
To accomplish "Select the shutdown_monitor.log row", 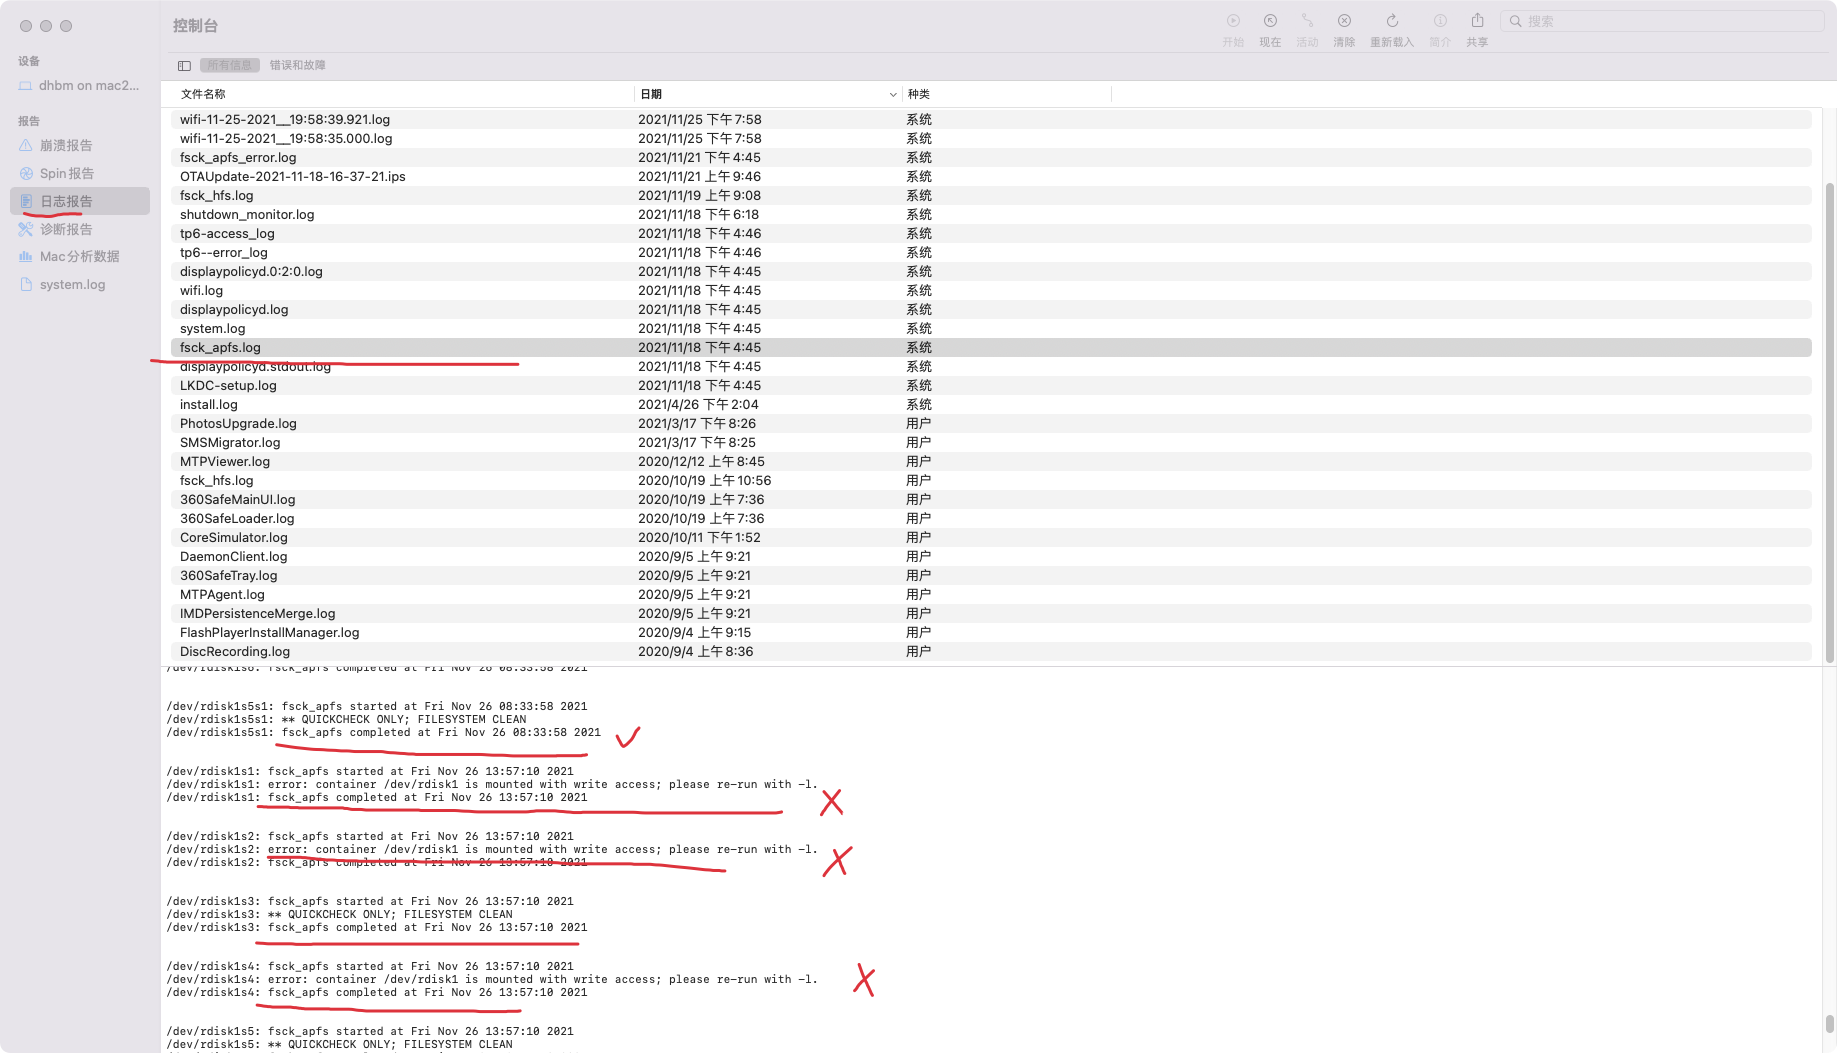I will click(x=991, y=215).
